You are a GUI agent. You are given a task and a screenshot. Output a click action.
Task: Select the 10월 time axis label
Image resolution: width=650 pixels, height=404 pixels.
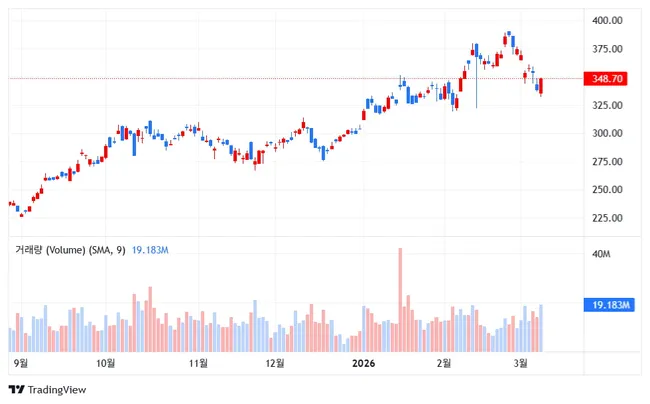point(106,363)
